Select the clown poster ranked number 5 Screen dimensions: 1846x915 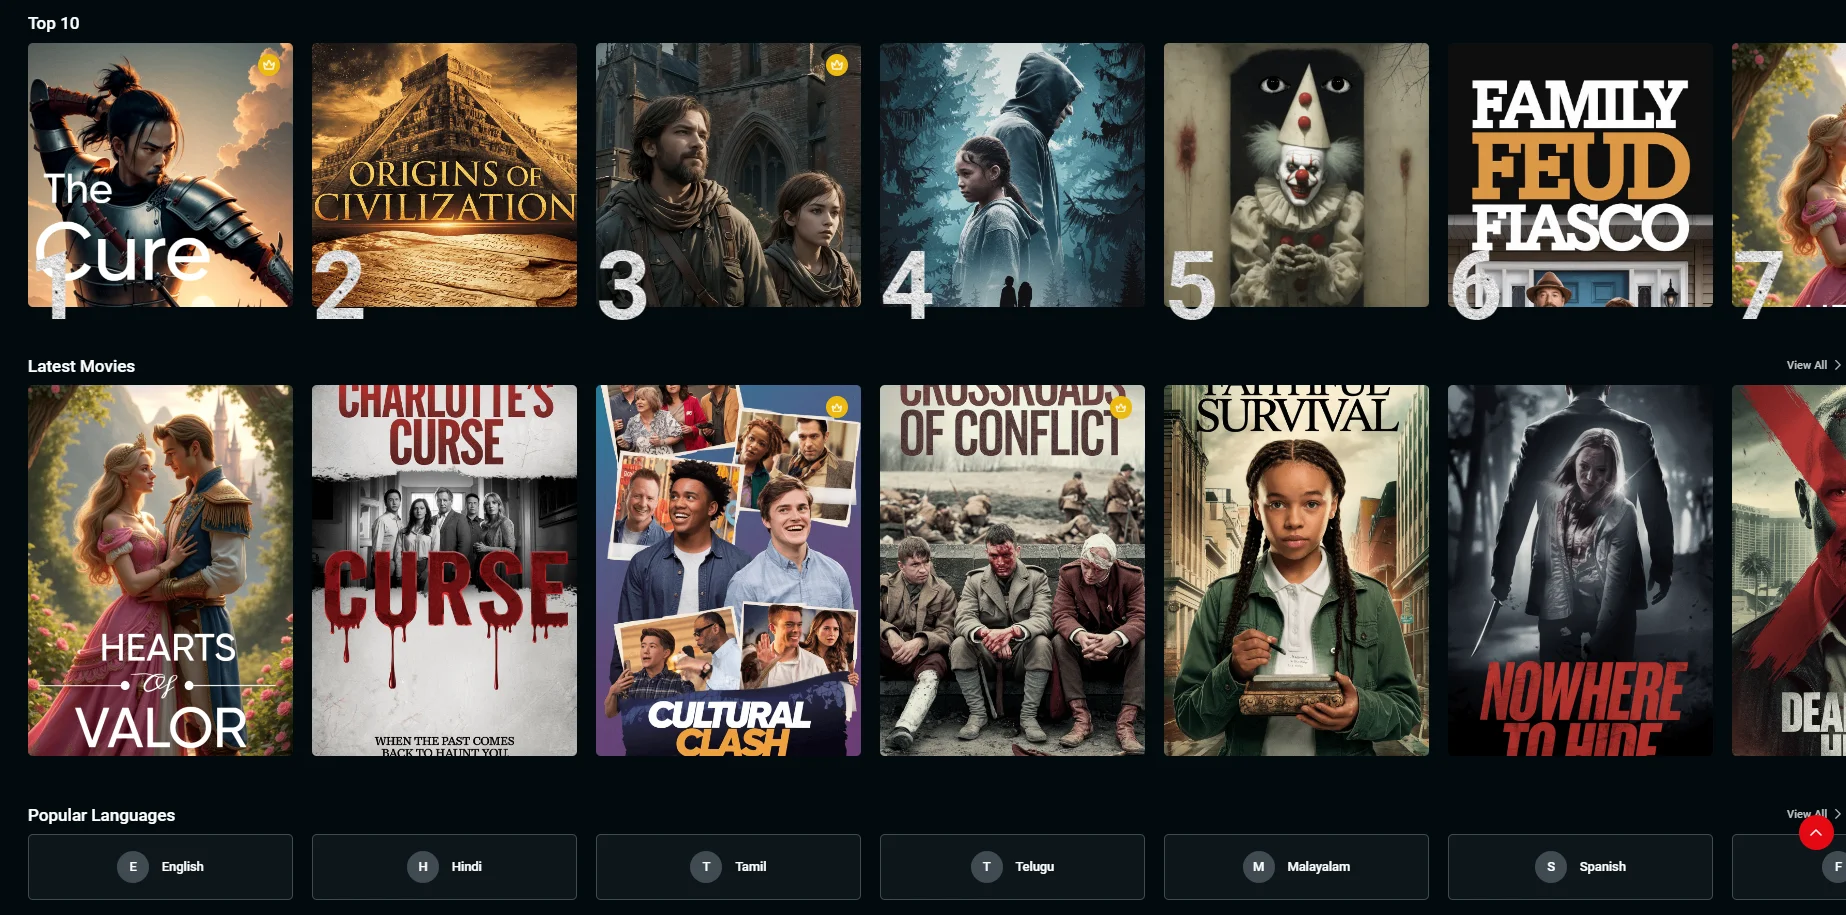click(x=1296, y=175)
